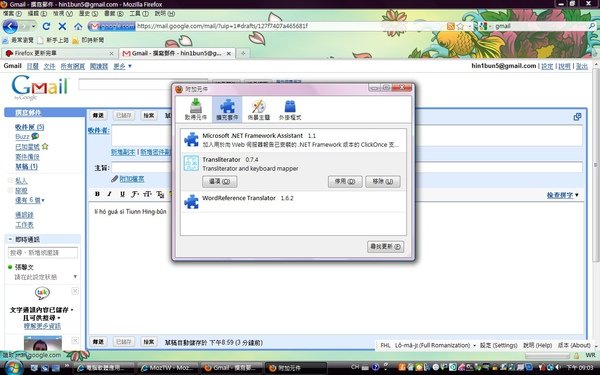Click Settings in transliterator status bar
Viewport: 600px width, 375px height.
(498, 345)
